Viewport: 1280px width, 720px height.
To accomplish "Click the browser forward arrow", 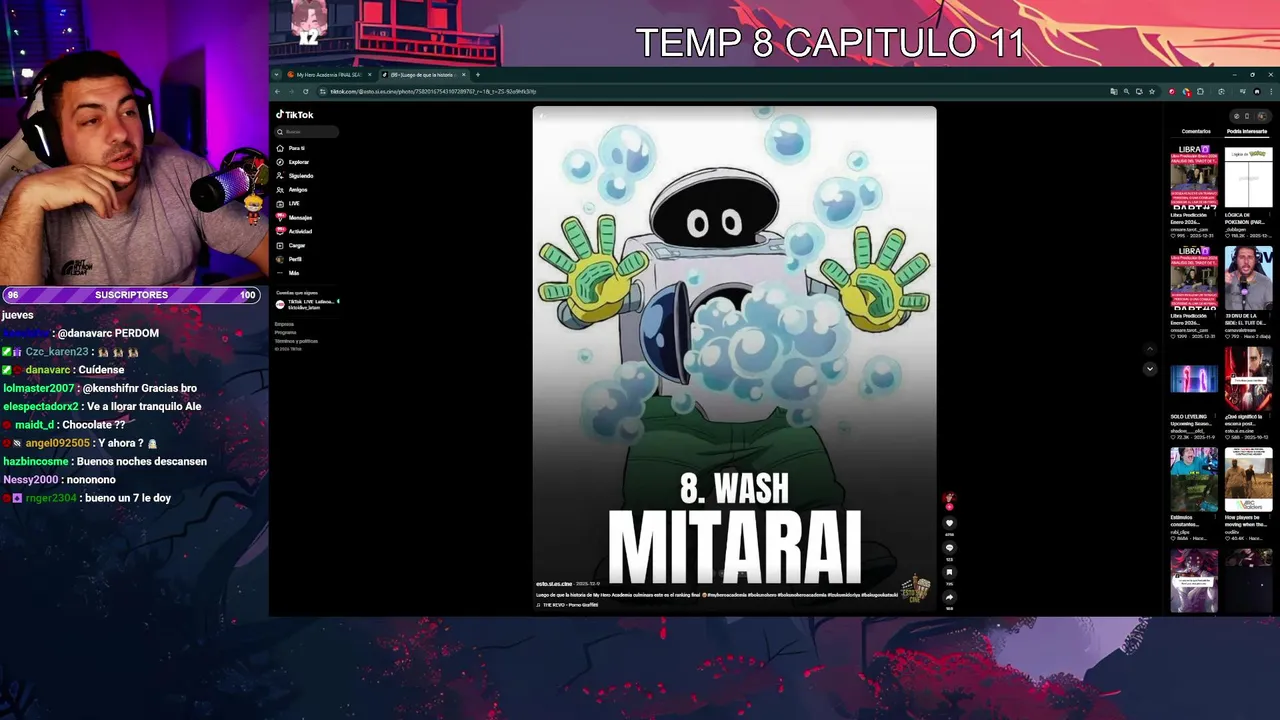I will [292, 91].
